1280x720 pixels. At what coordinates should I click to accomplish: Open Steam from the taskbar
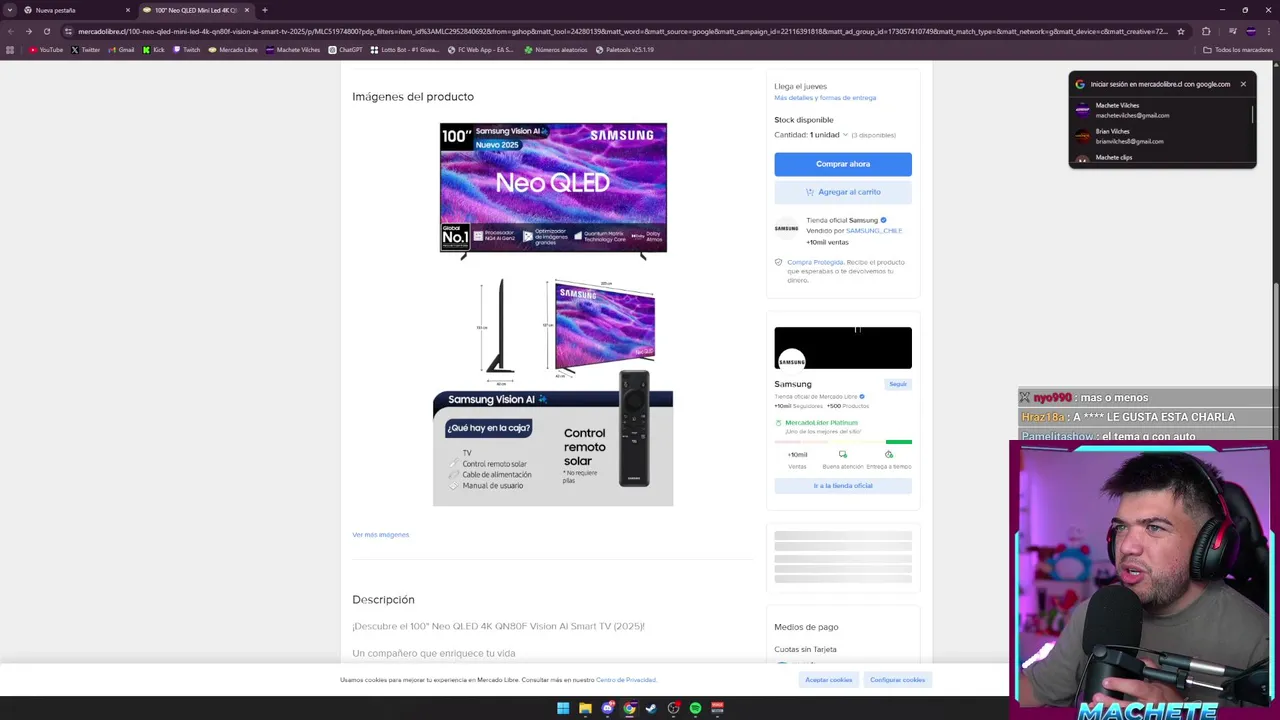[651, 708]
